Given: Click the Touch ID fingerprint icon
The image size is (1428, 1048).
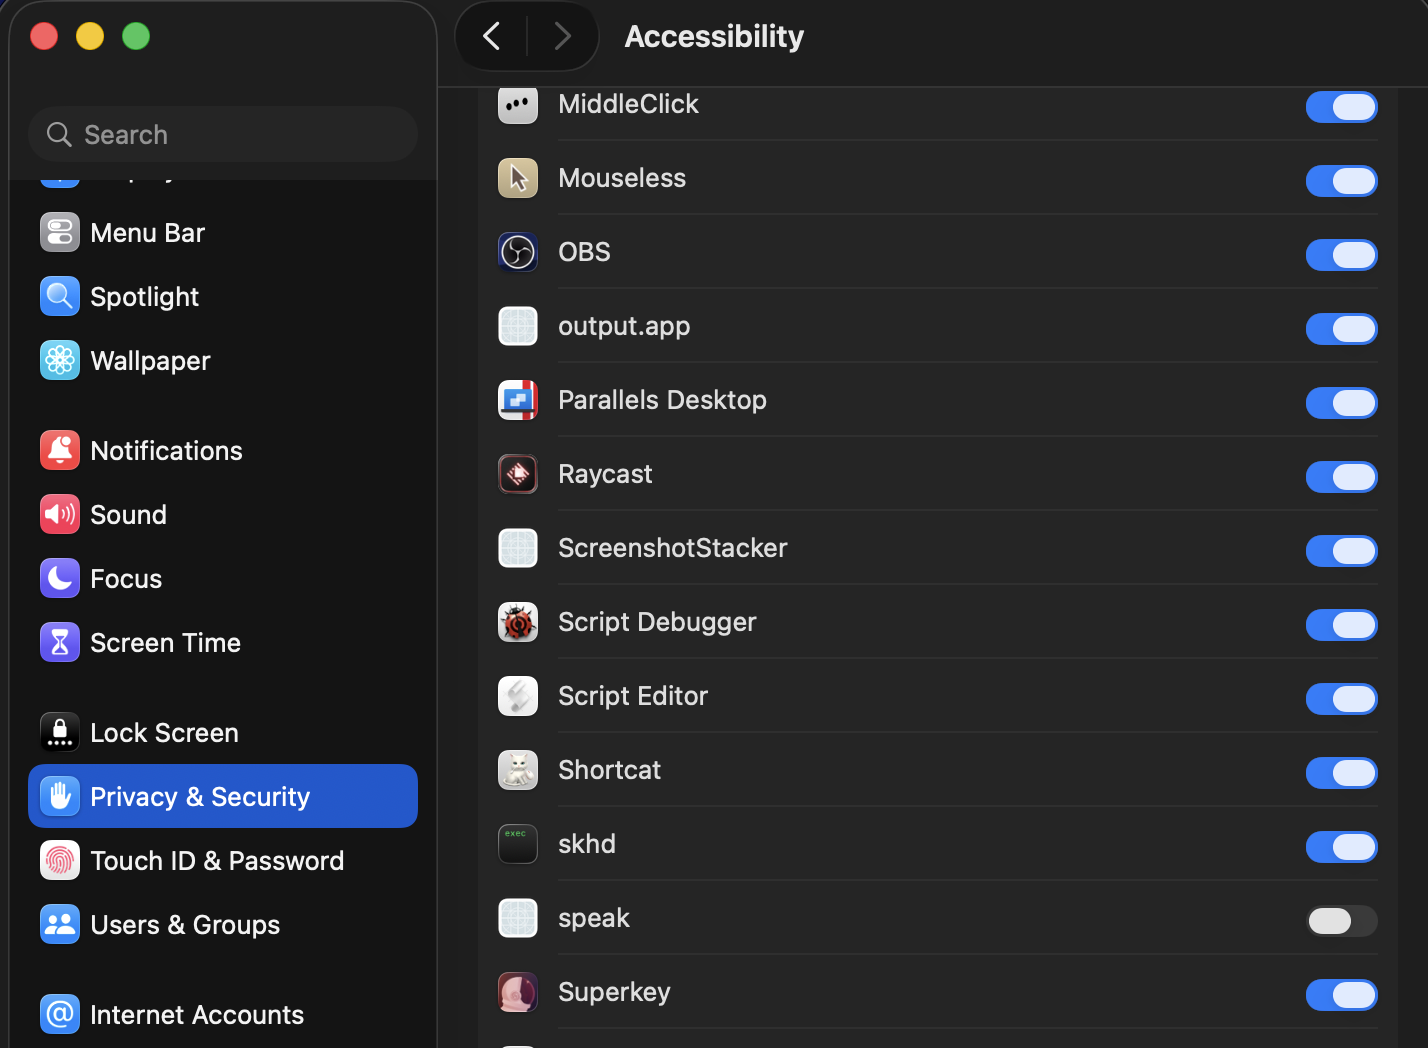Looking at the screenshot, I should click(x=59, y=860).
